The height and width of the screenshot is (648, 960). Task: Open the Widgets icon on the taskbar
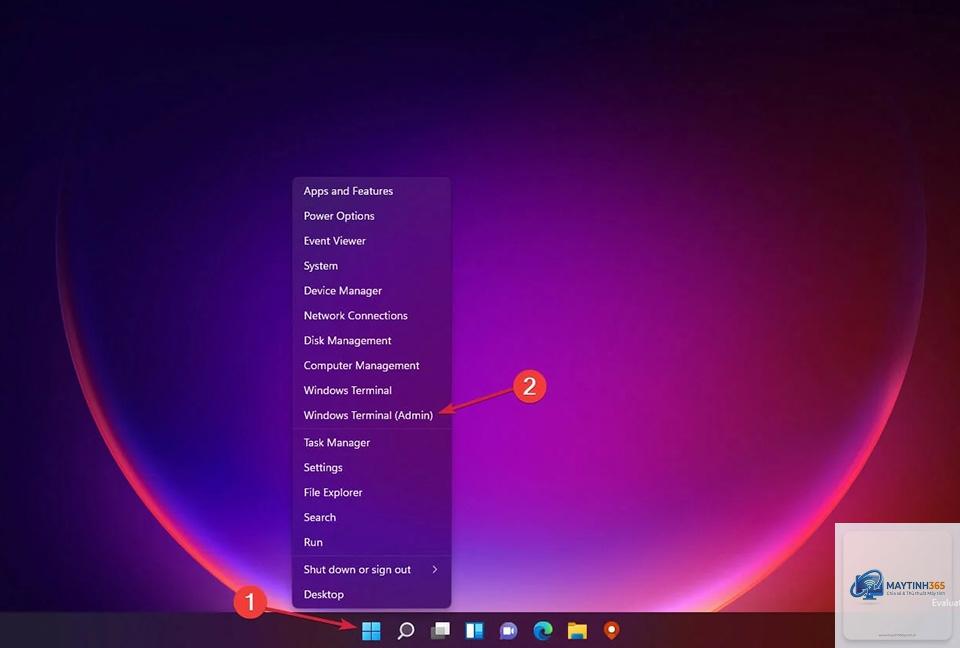(474, 630)
